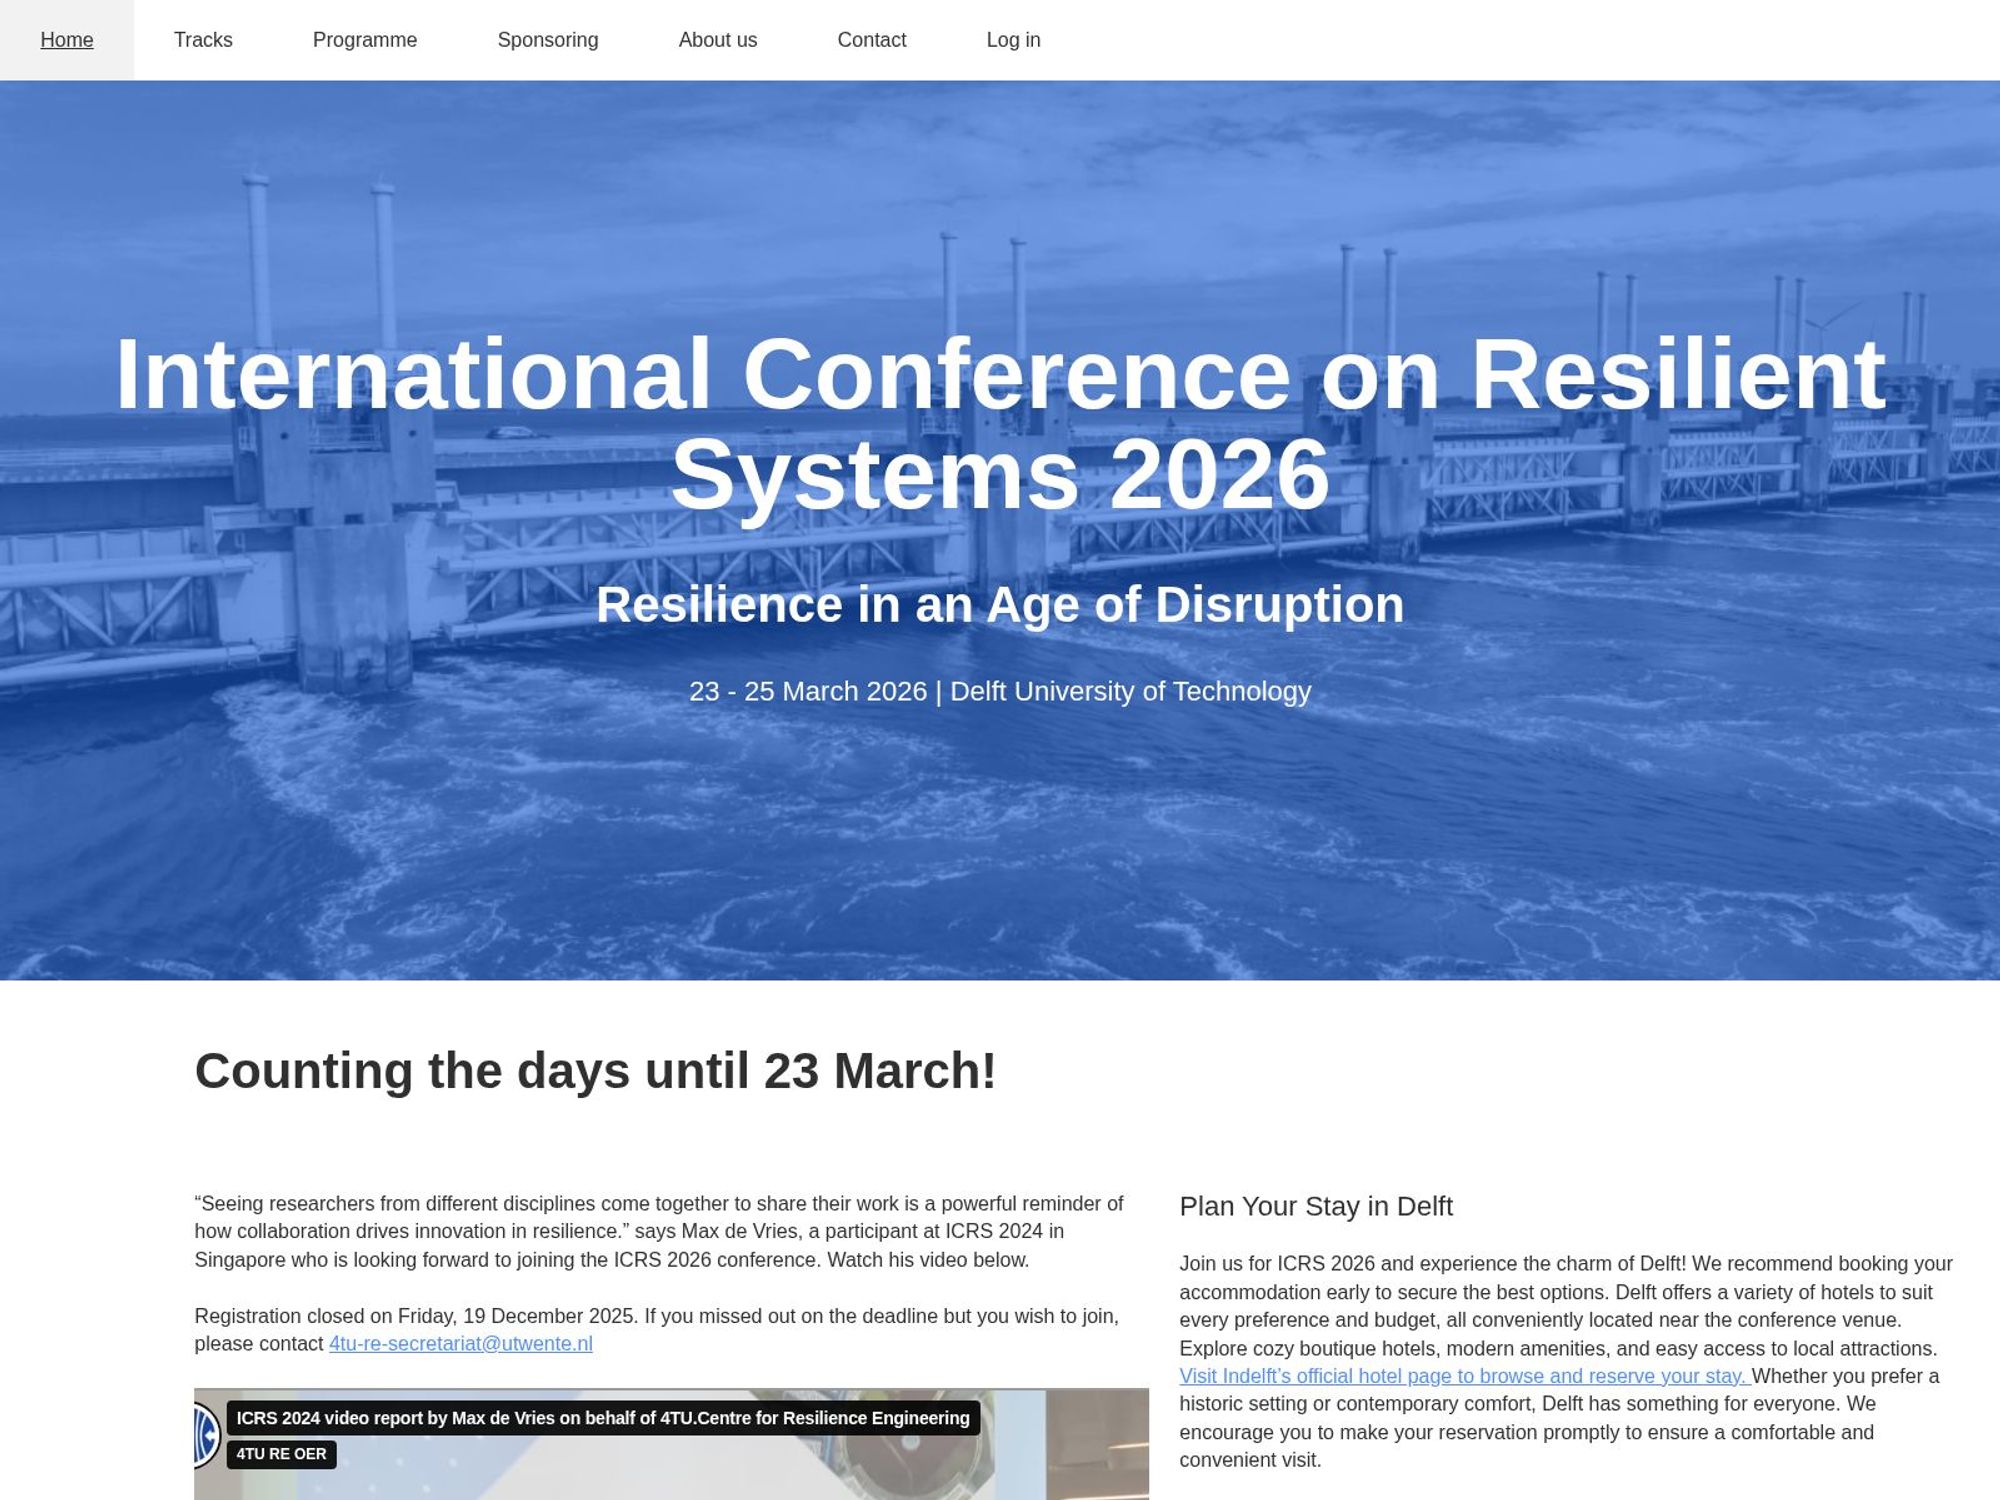Open the Tracks page

point(203,40)
